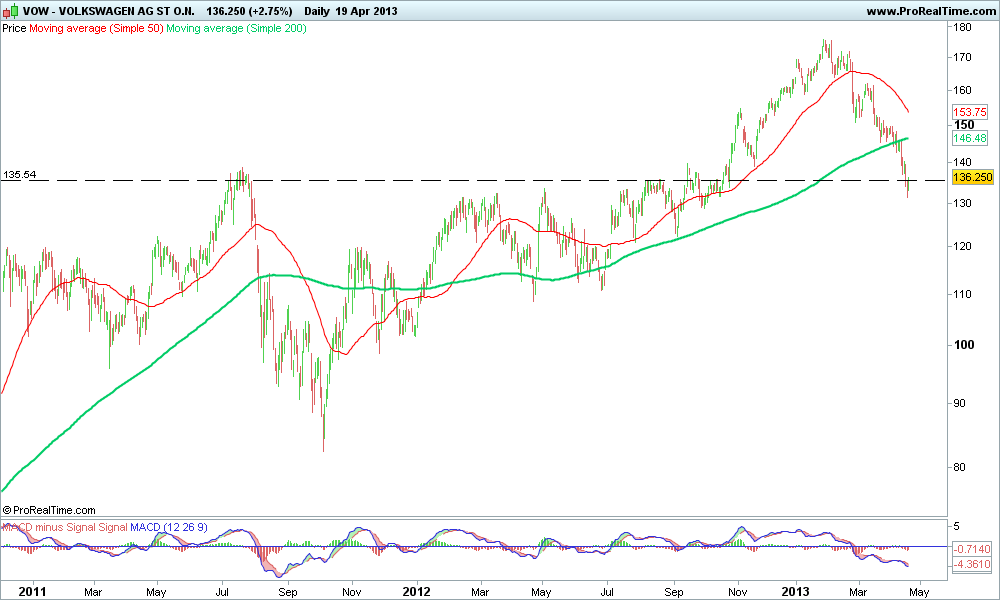
Task: Select the Daily timeframe label
Action: click(318, 11)
